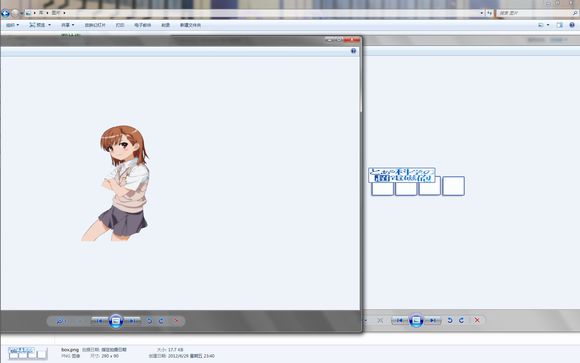Click the box.png thumbnail in details pane
580x363 pixels.
tap(28, 353)
